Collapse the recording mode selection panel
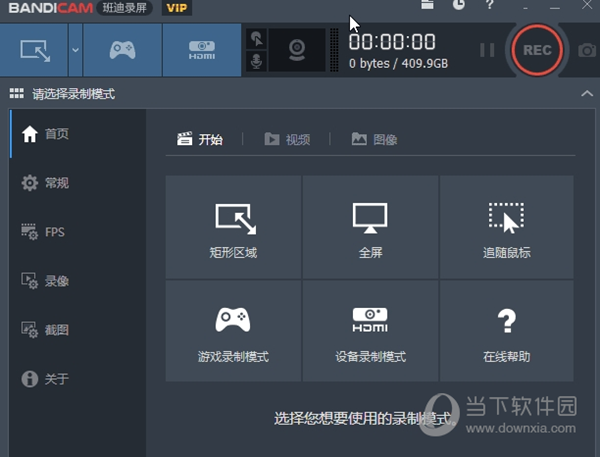 (x=586, y=94)
